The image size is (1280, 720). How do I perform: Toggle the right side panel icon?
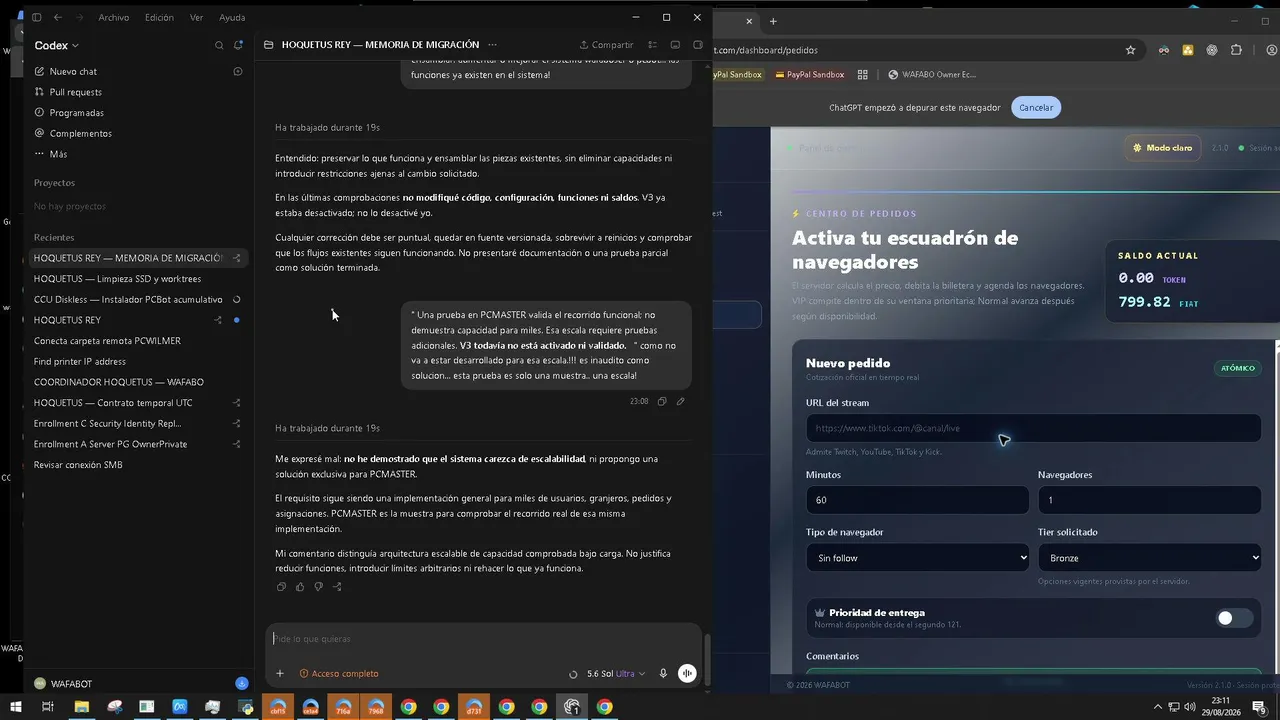tap(698, 44)
